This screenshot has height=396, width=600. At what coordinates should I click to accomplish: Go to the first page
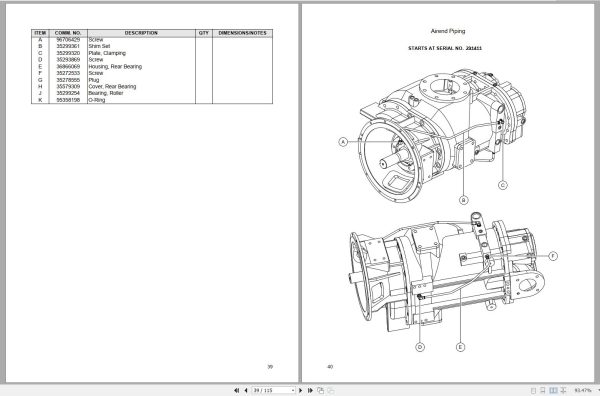click(x=236, y=390)
